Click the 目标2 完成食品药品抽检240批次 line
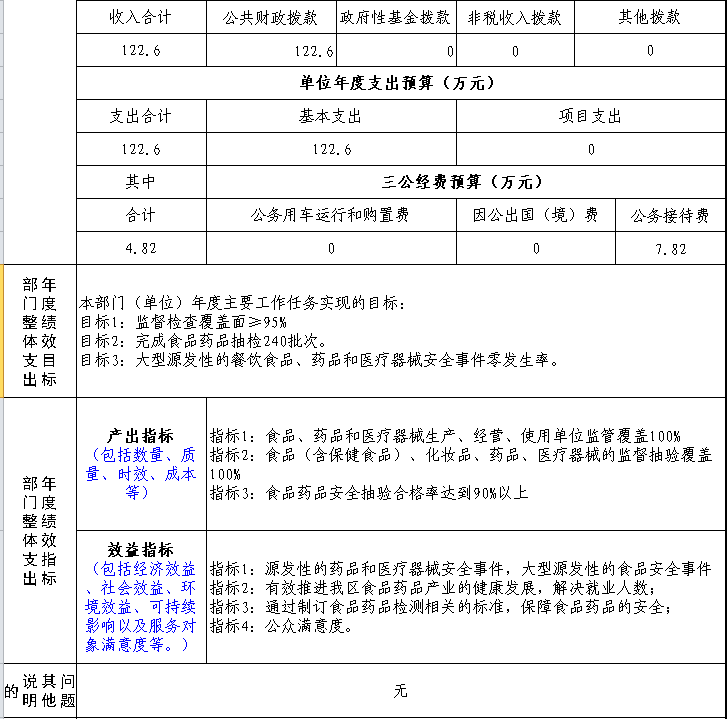 coord(204,341)
